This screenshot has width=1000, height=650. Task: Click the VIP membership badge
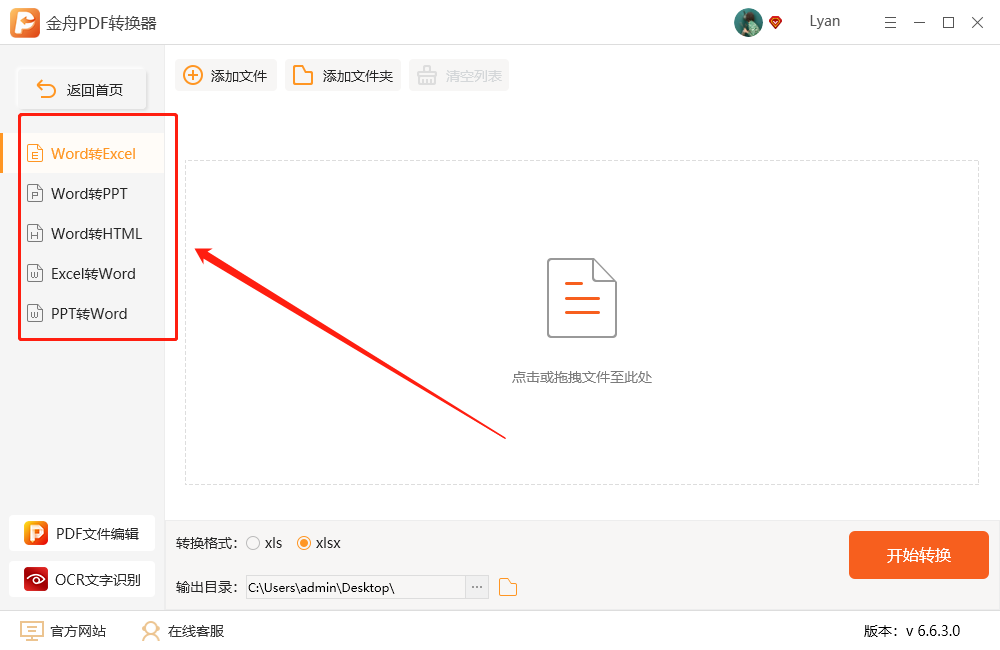coord(774,21)
